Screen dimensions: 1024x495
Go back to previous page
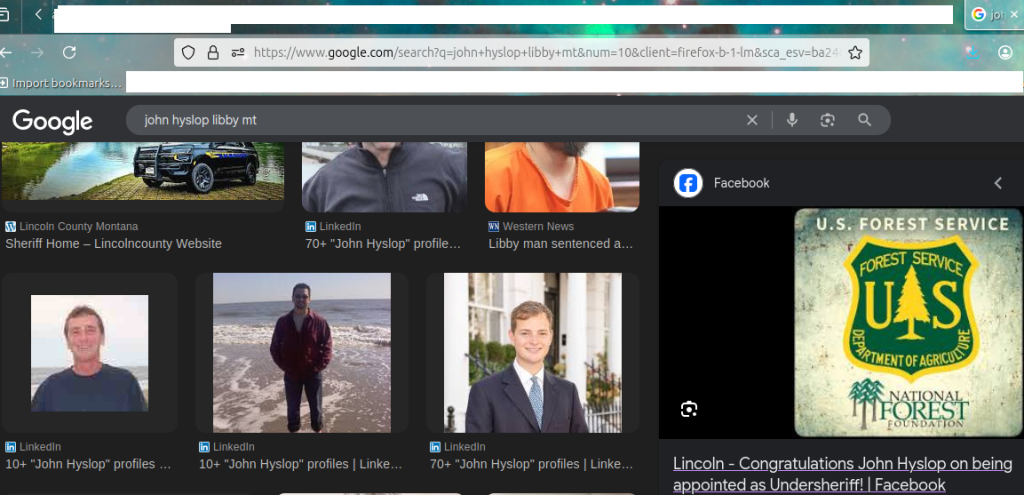8,52
